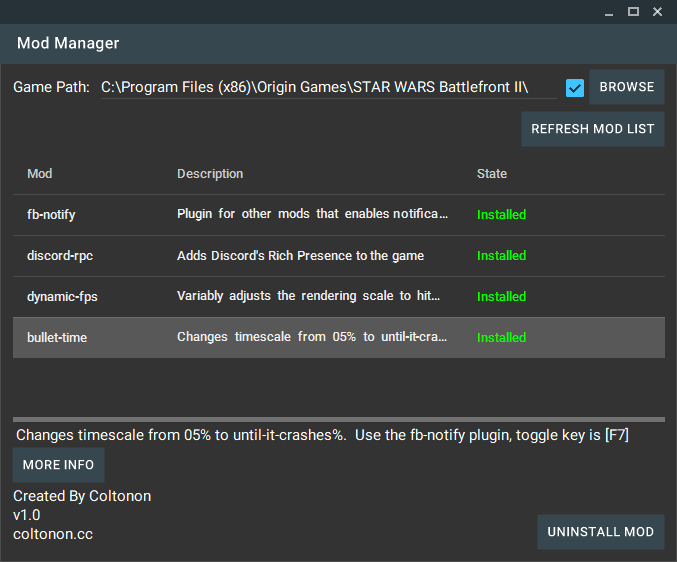Toggle the checkbox beside the game path
This screenshot has width=677, height=562.
tap(575, 88)
